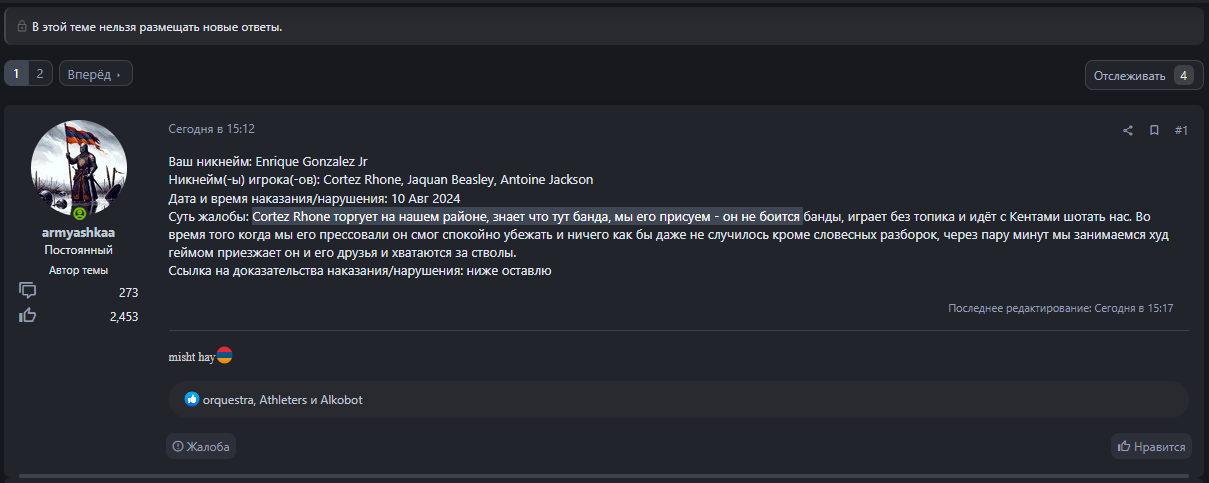Report the post with the Жалоба button
Viewport: 1209px width, 483px height.
click(201, 447)
